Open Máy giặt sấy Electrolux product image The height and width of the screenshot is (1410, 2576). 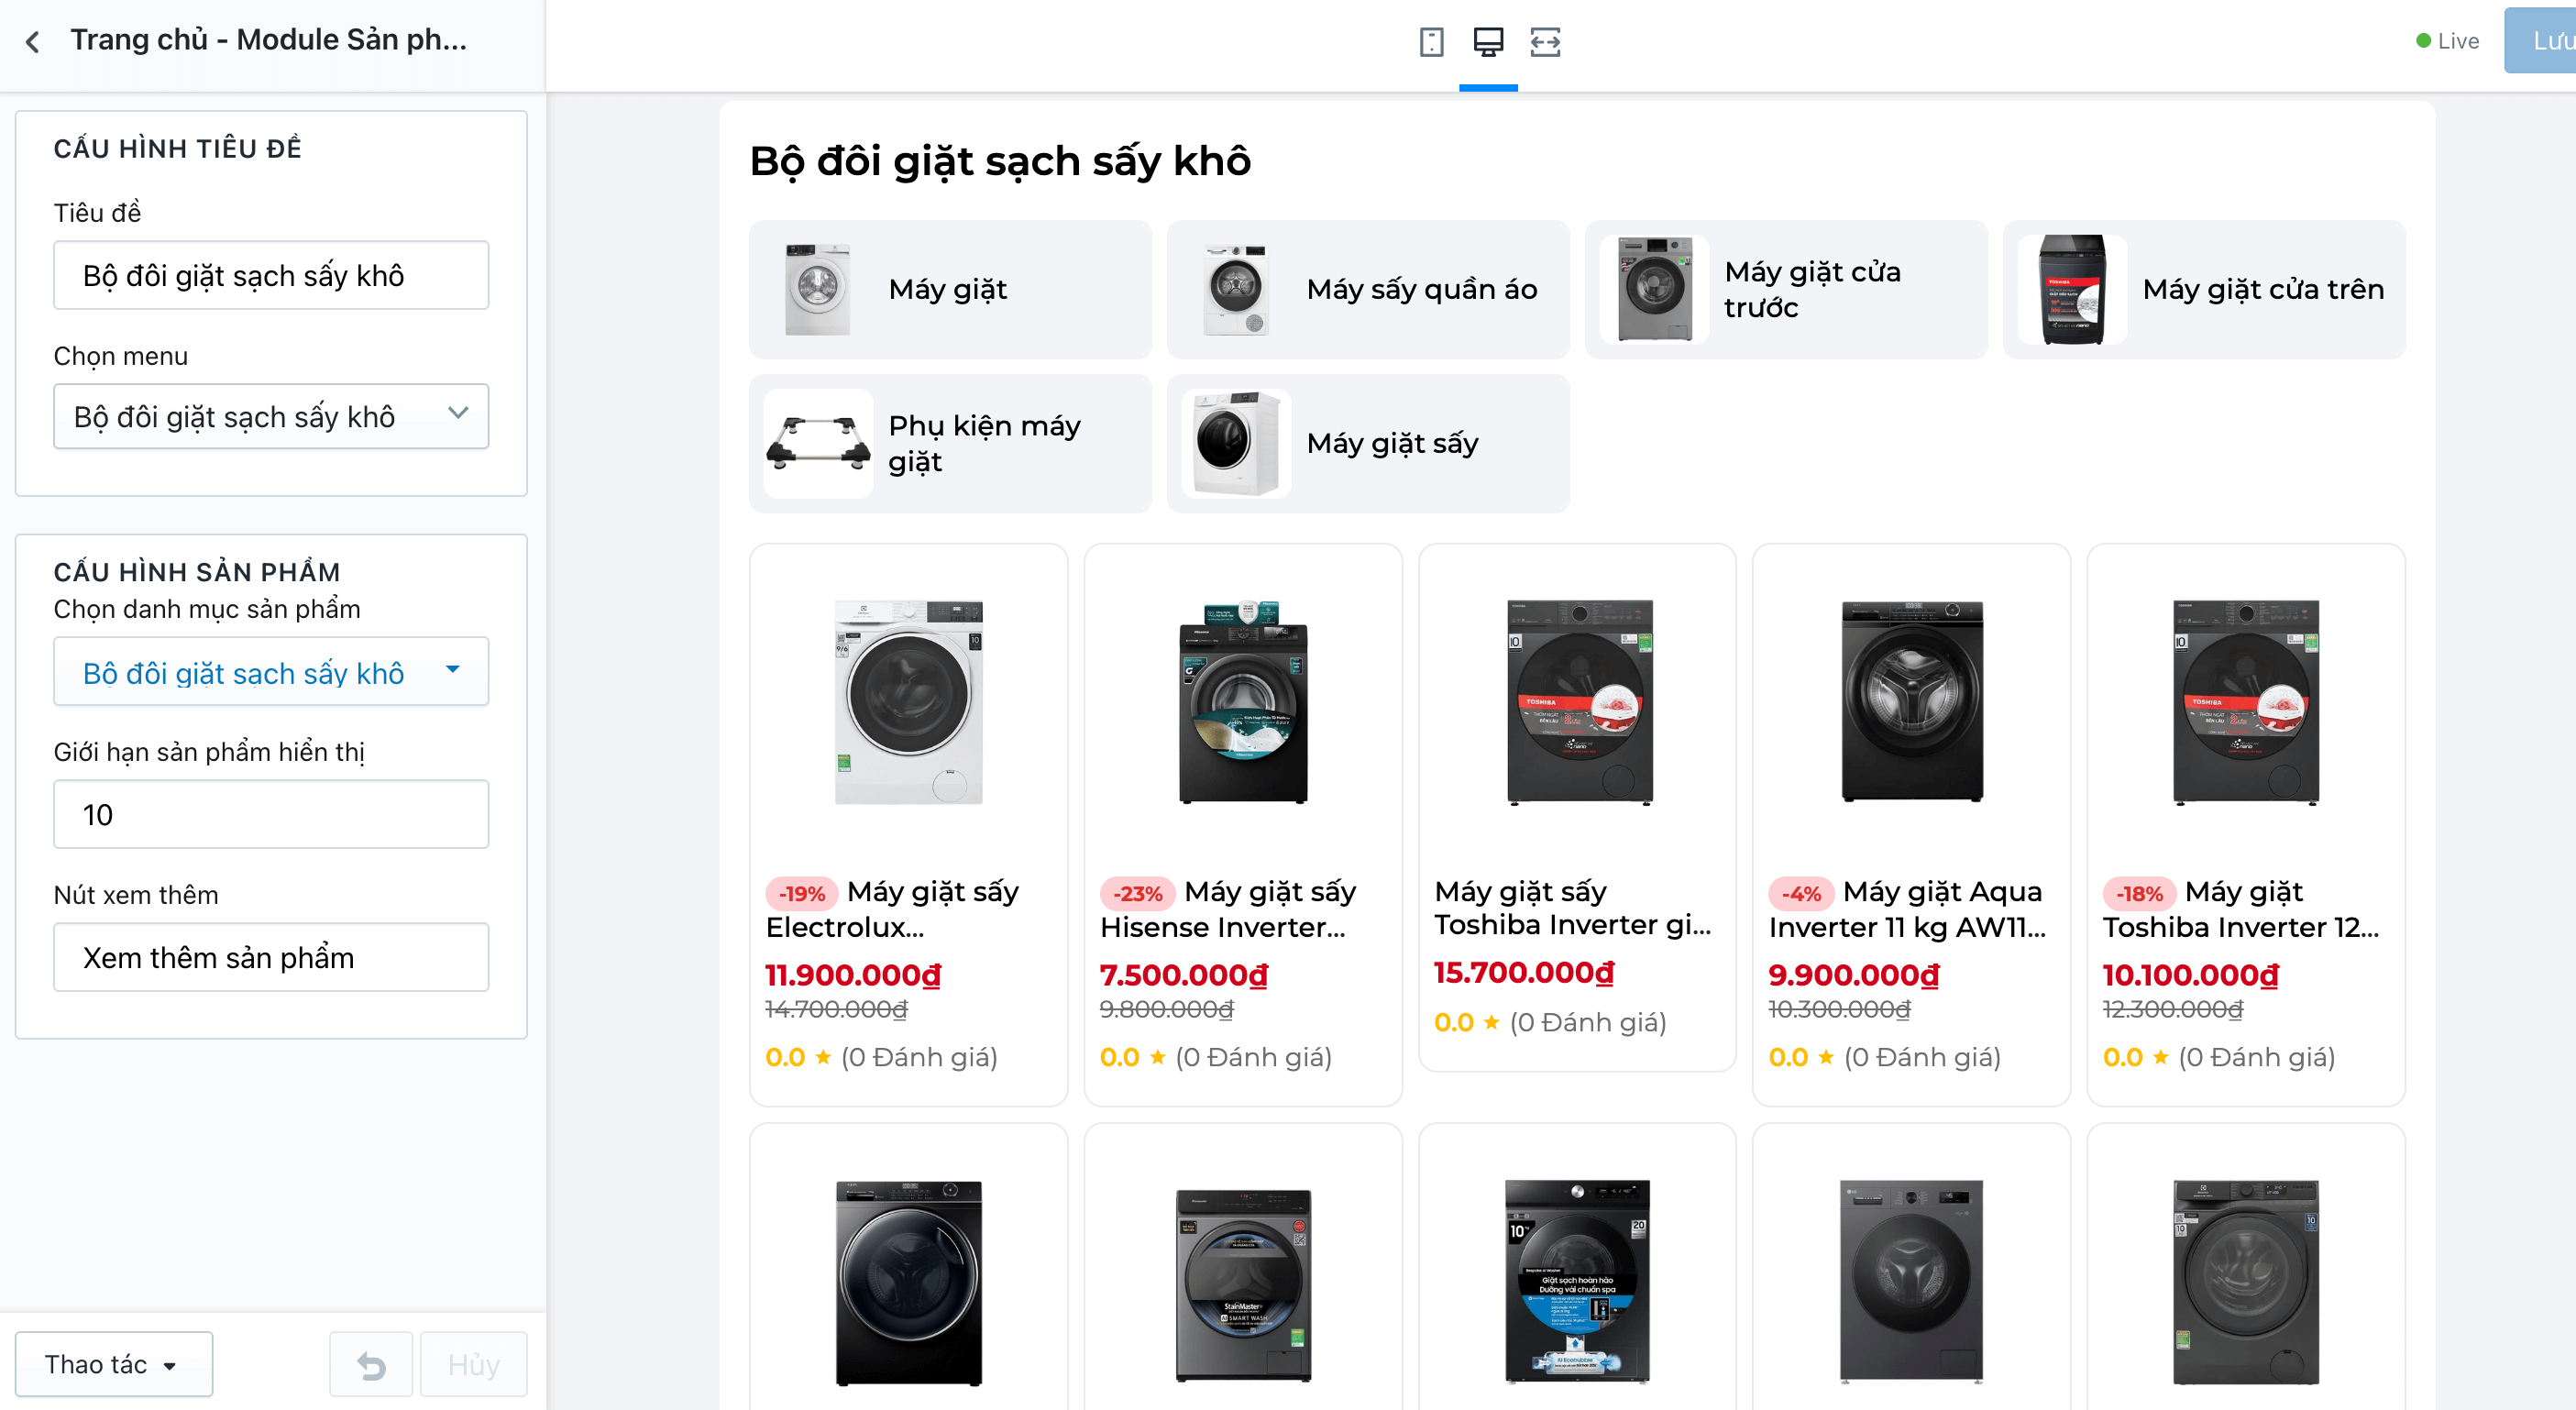(x=908, y=702)
